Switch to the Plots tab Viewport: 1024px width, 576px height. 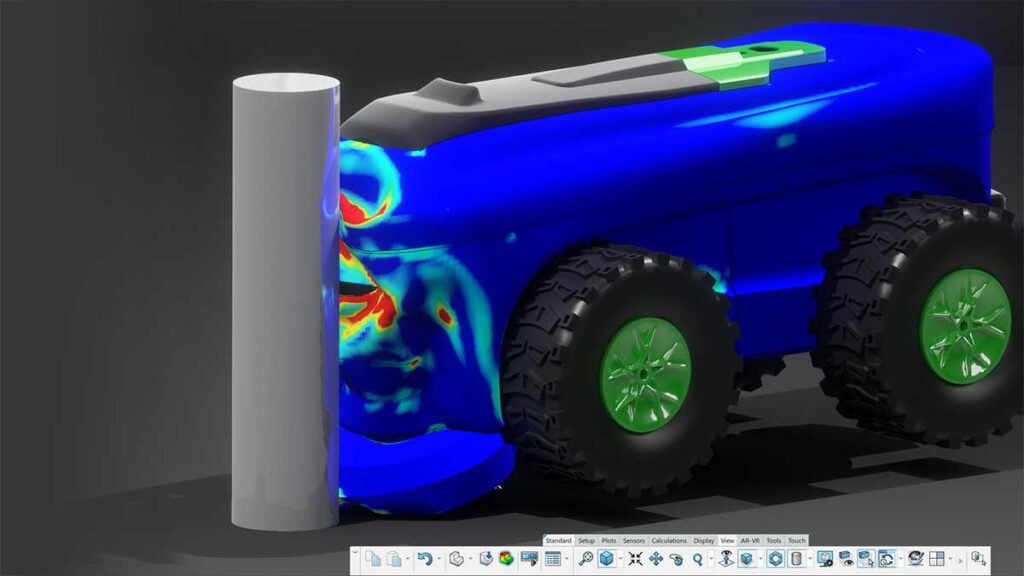tap(609, 541)
